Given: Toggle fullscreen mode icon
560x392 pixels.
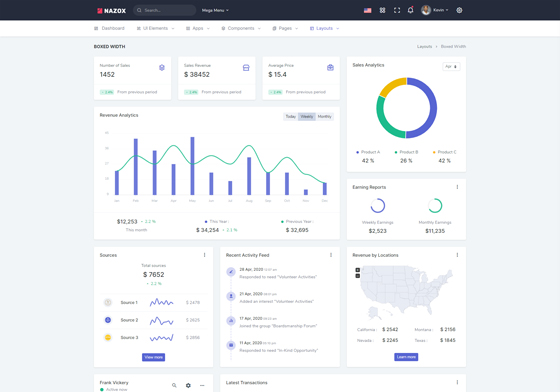Looking at the screenshot, I should pos(397,10).
